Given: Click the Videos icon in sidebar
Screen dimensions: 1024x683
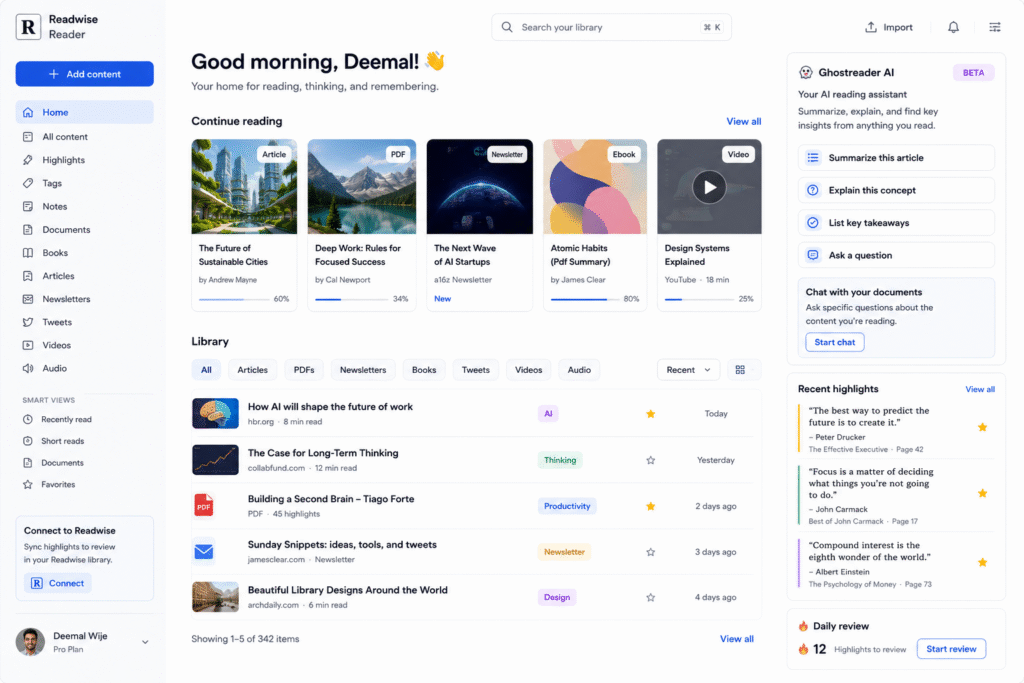Looking at the screenshot, I should (x=27, y=345).
